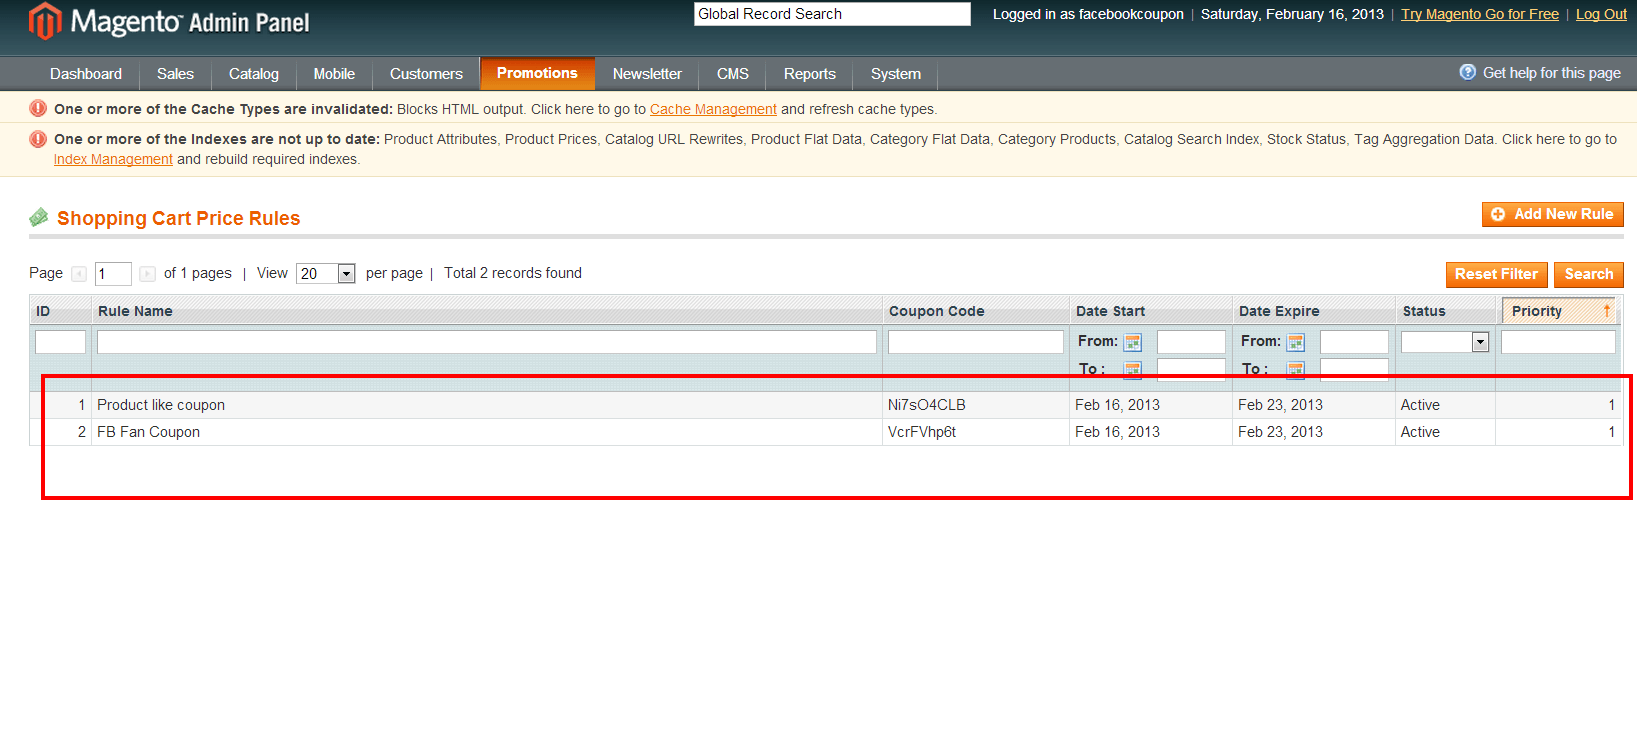Click the ID filter input
The image size is (1637, 731).
60,342
